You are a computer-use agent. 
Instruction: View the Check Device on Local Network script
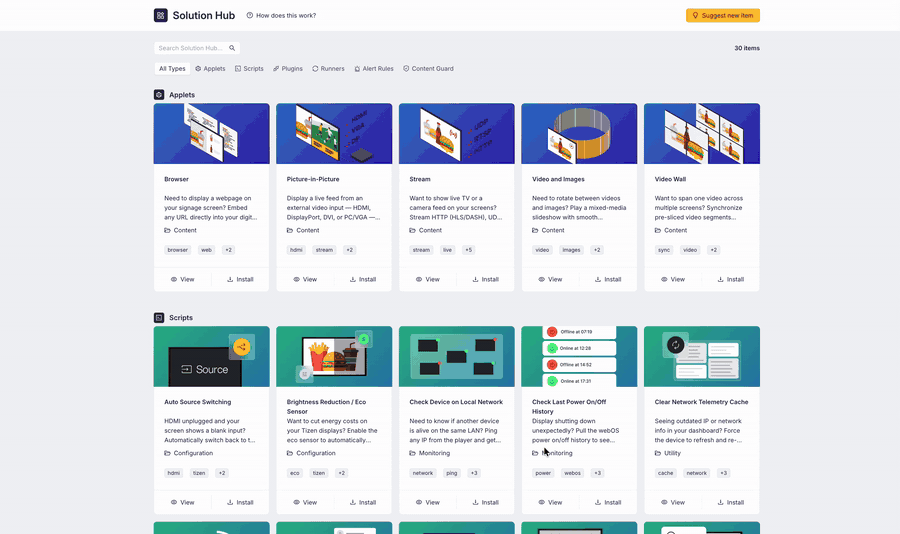428,502
